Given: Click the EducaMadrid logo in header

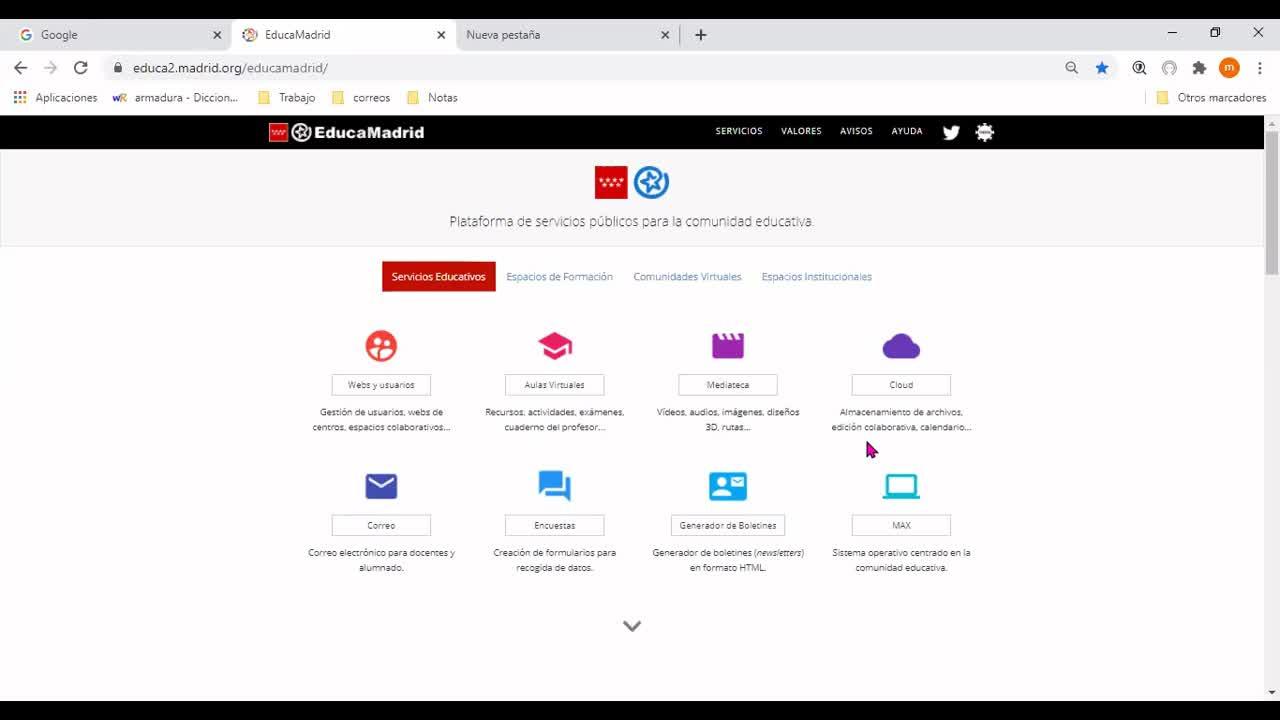Looking at the screenshot, I should [x=347, y=132].
